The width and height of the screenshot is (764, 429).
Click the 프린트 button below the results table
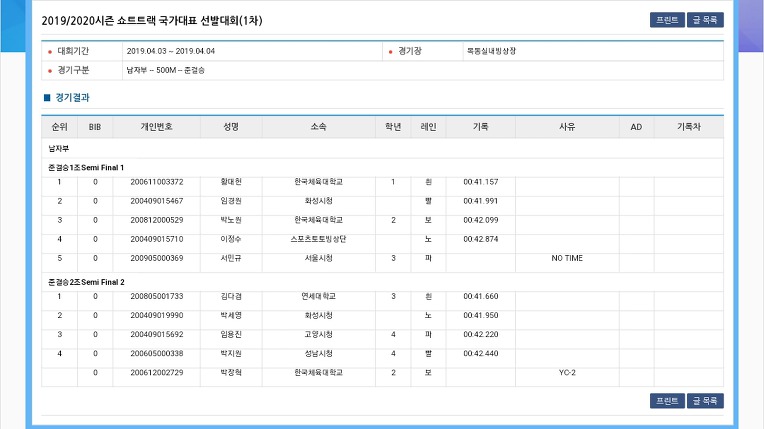coord(667,401)
